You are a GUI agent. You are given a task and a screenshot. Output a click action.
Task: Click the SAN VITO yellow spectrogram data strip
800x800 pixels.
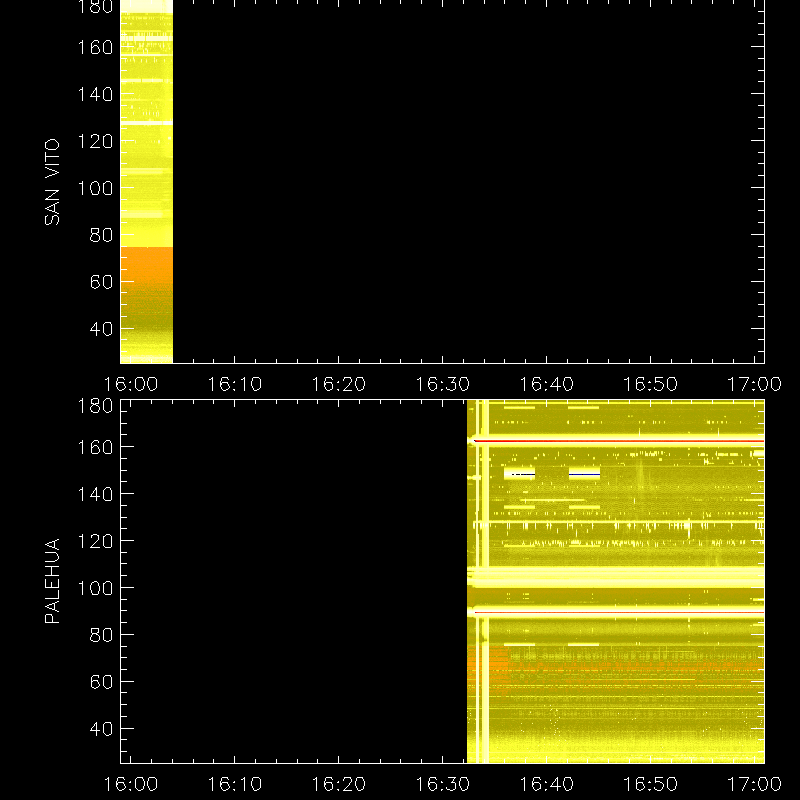tap(146, 182)
